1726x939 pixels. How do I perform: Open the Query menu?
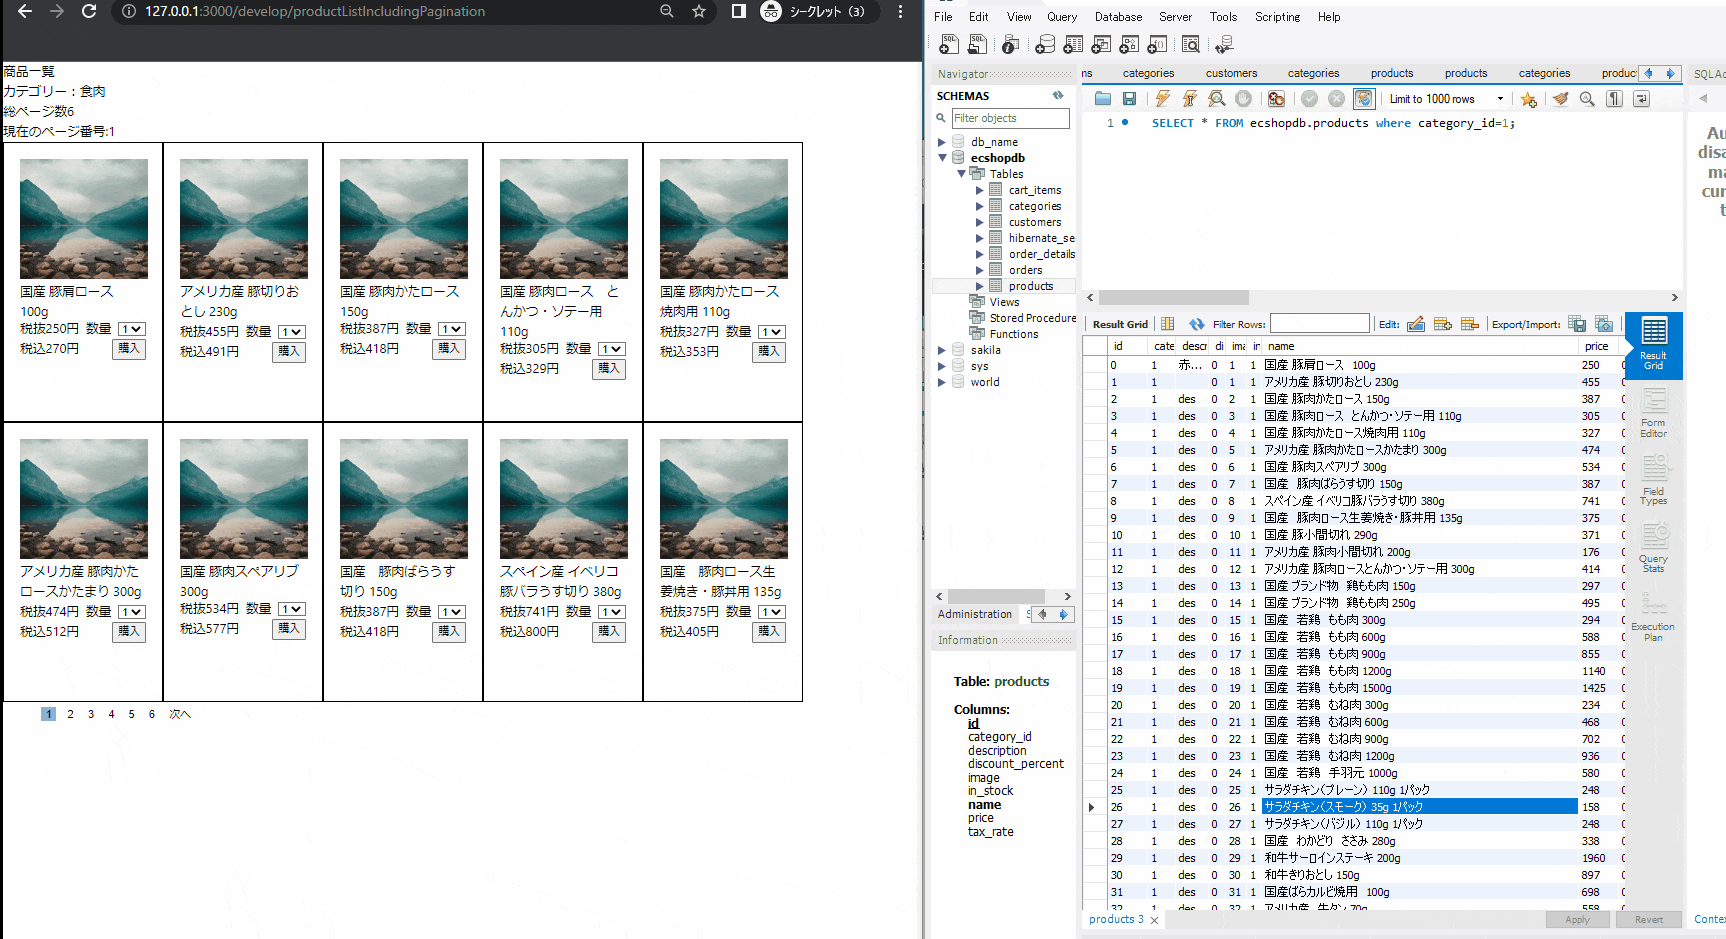(1062, 16)
